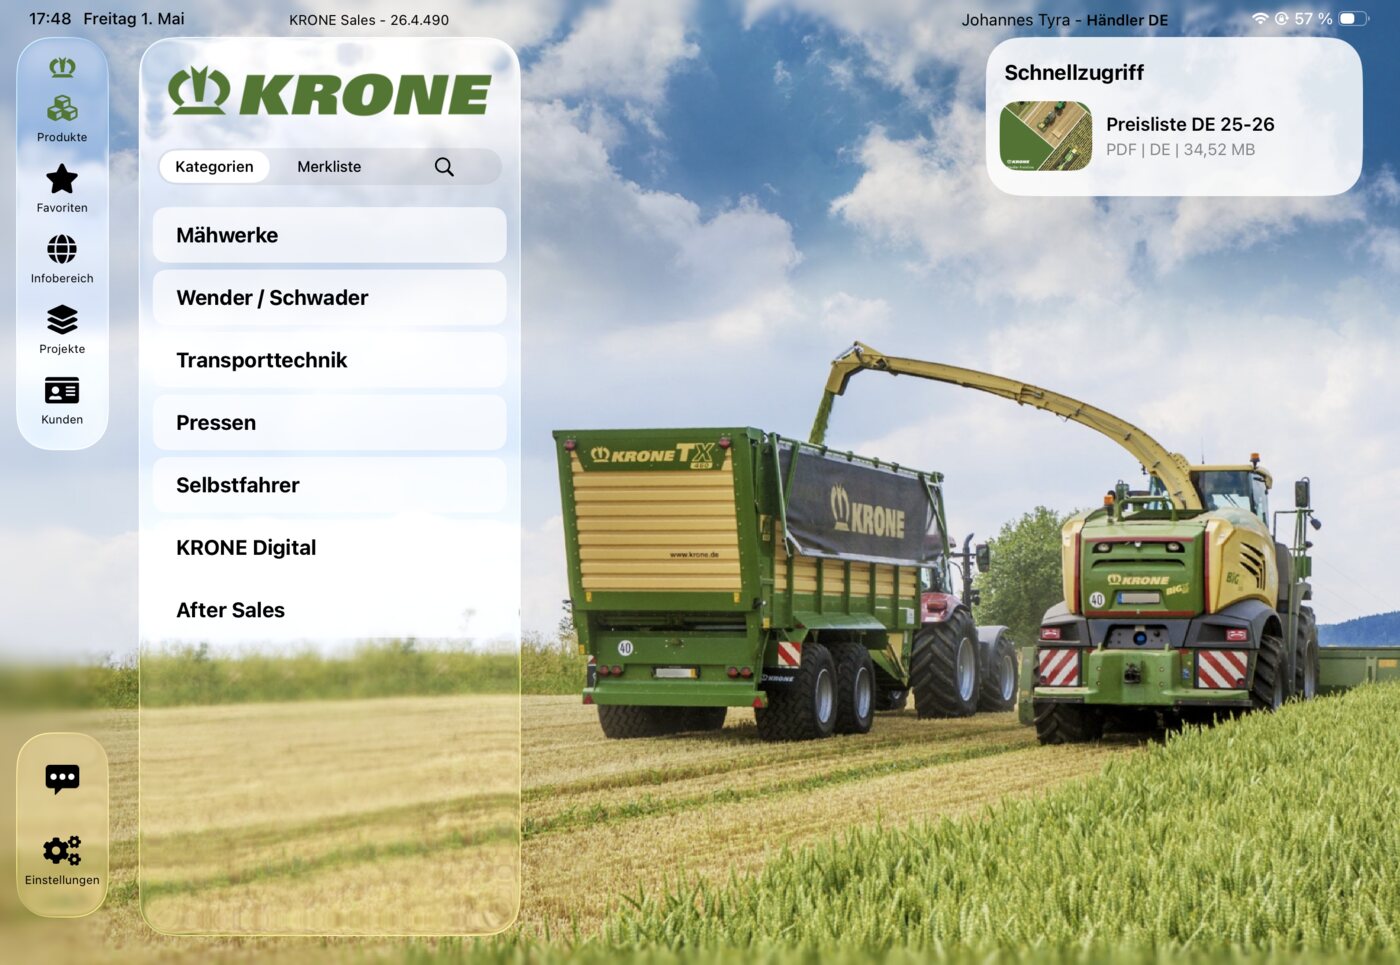
Task: Click the battery status icon
Action: (1353, 19)
